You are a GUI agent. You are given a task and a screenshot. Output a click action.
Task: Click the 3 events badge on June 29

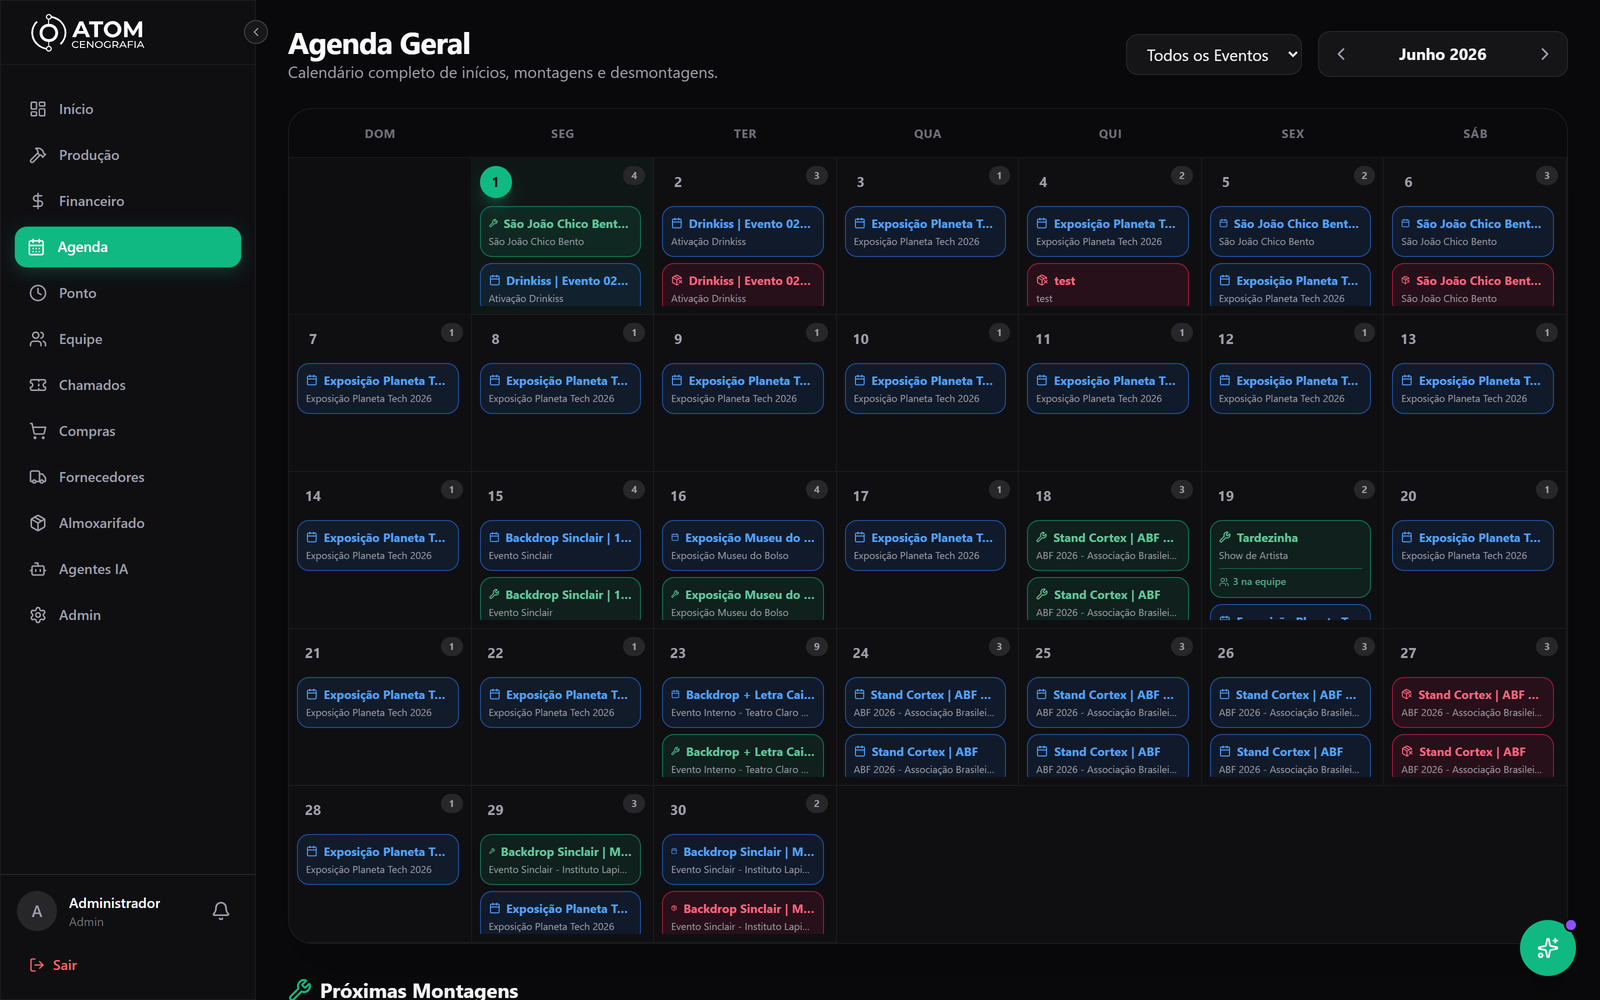[634, 804]
